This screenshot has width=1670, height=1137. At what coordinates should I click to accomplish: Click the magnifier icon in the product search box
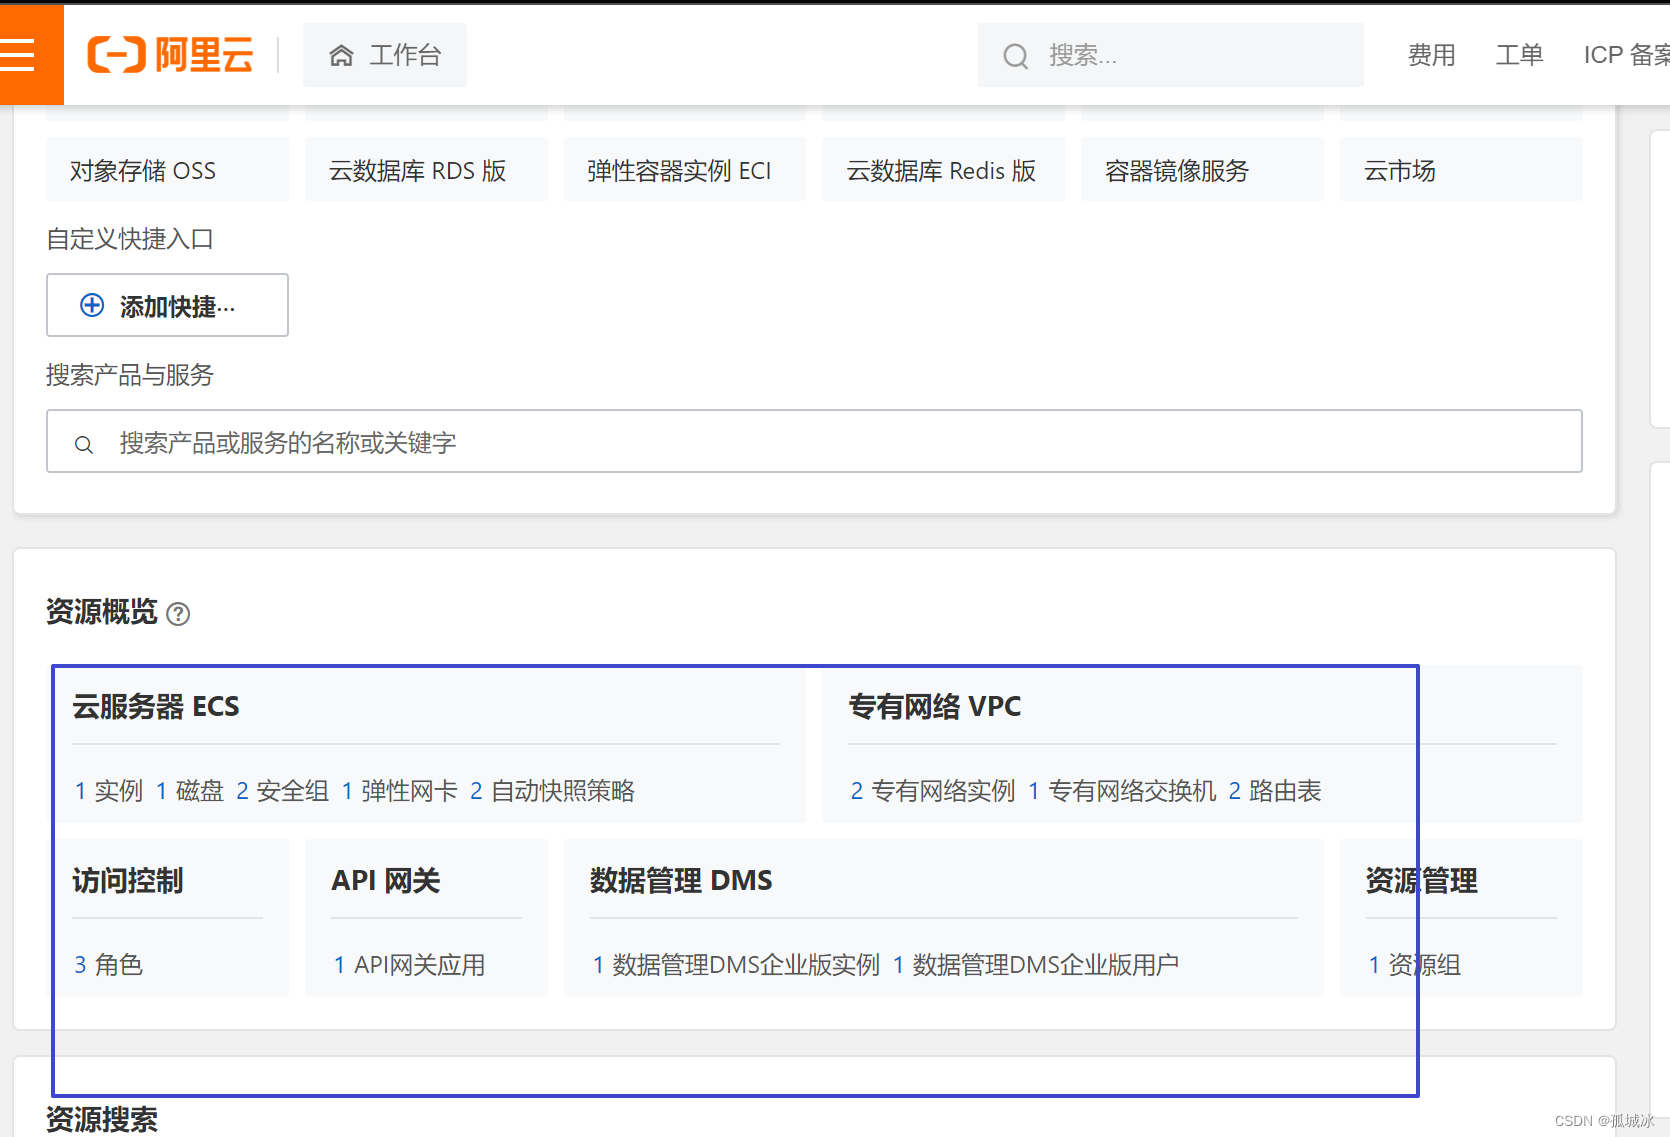pyautogui.click(x=84, y=444)
